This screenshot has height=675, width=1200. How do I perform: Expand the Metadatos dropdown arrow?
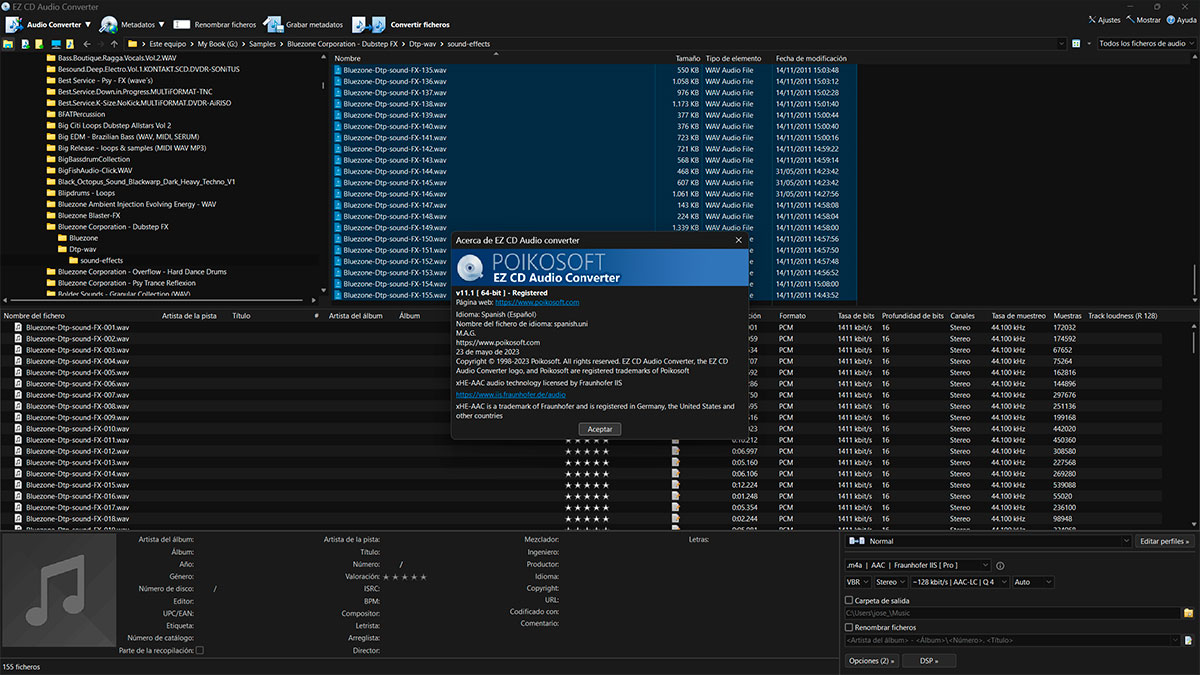pos(161,24)
